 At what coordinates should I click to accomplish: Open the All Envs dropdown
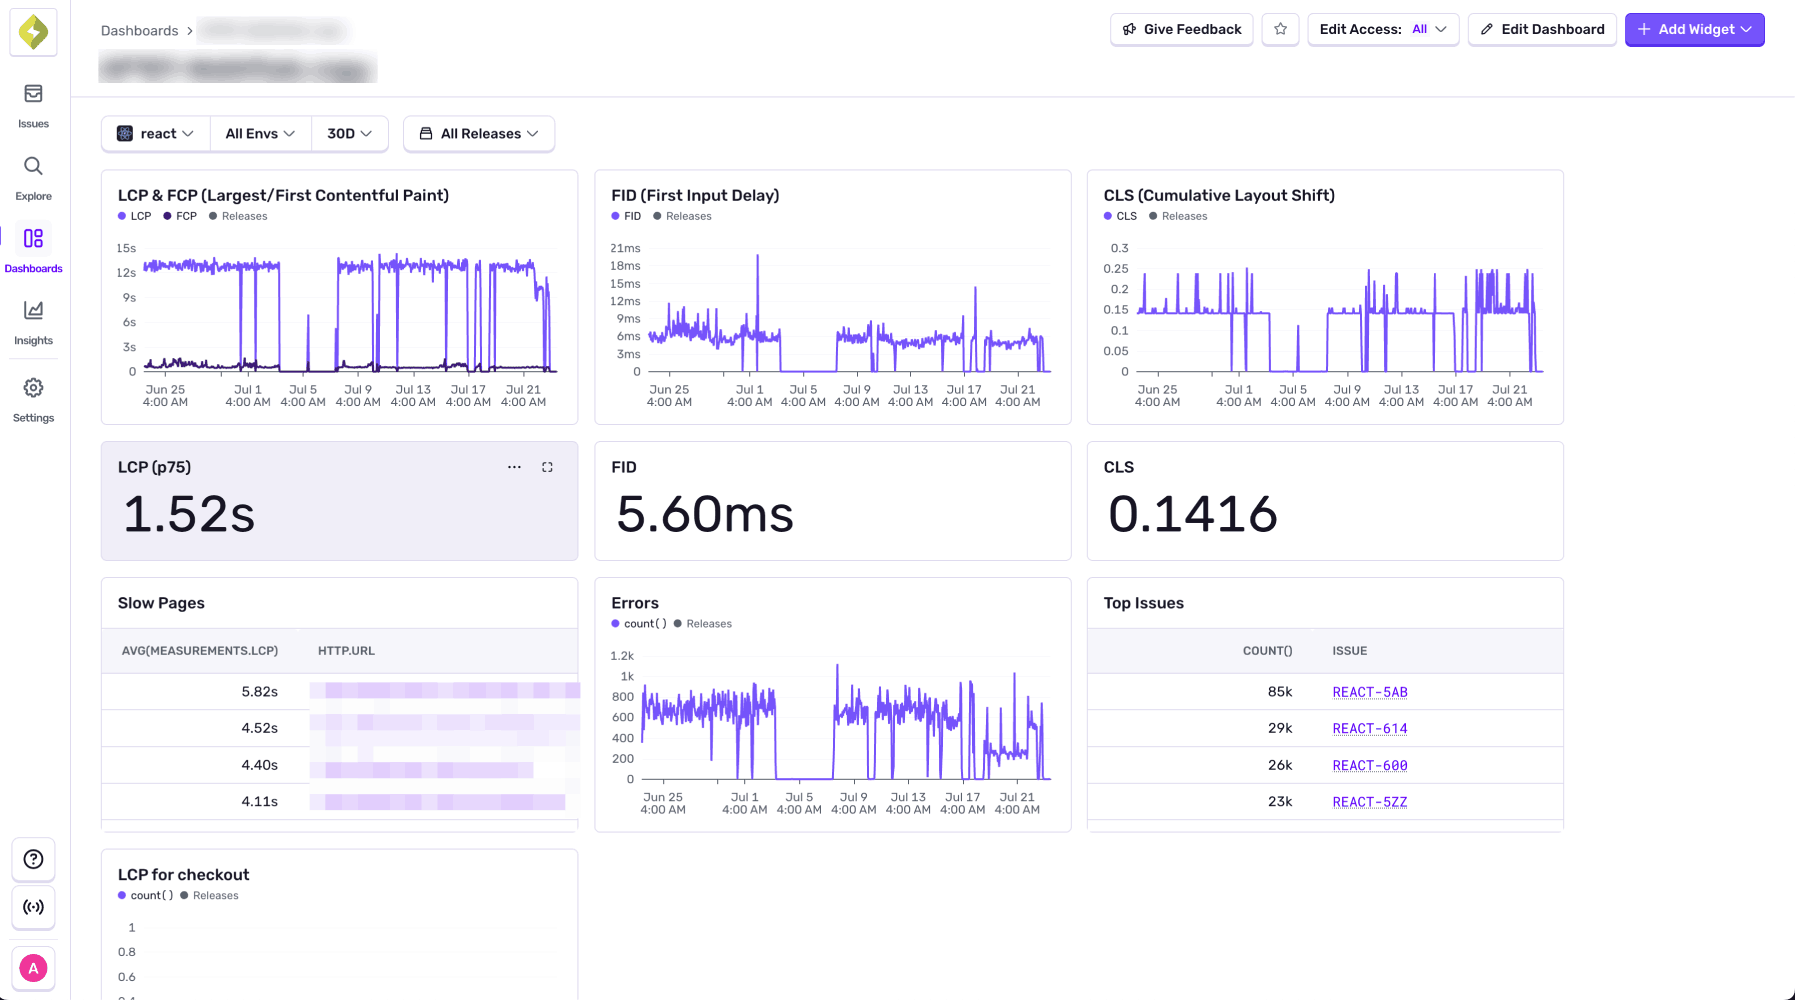pos(259,133)
